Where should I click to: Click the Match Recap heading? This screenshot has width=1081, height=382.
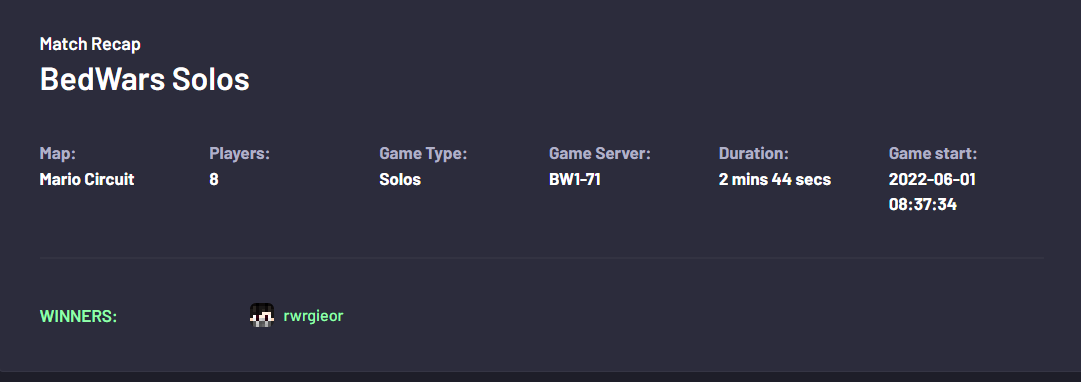[90, 43]
